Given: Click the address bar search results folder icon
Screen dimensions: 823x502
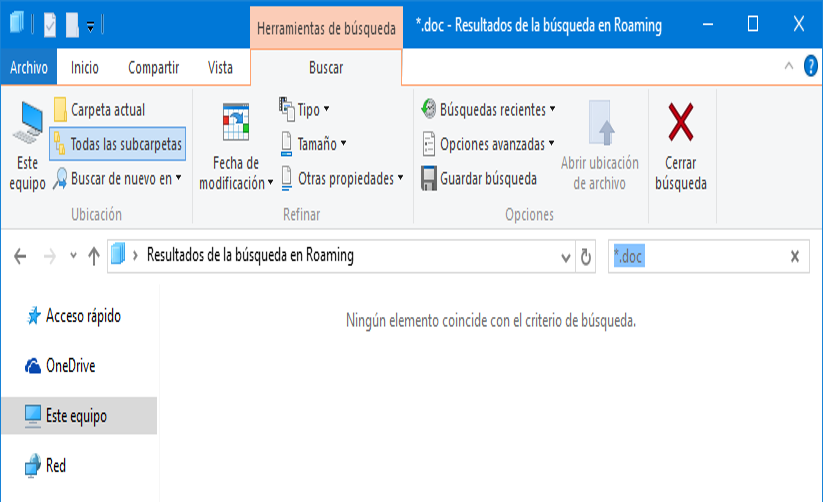Looking at the screenshot, I should (x=118, y=254).
